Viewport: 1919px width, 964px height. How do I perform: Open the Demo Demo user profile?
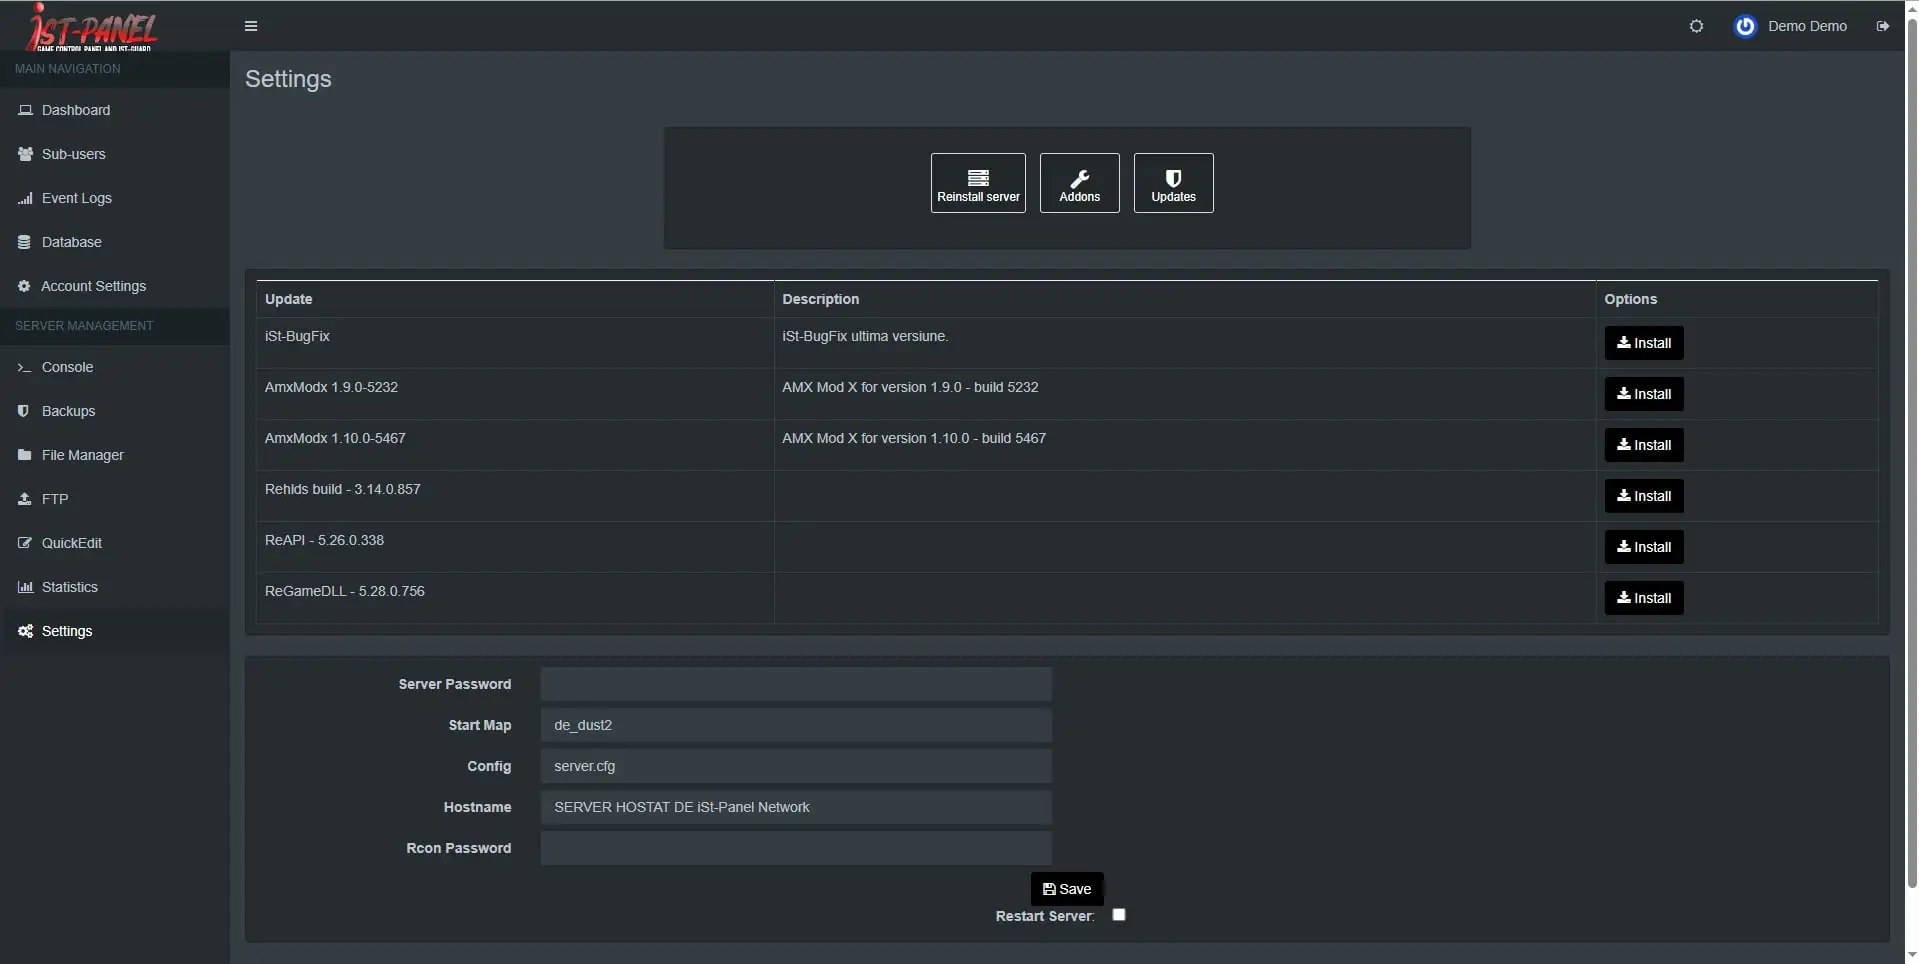click(x=1807, y=26)
